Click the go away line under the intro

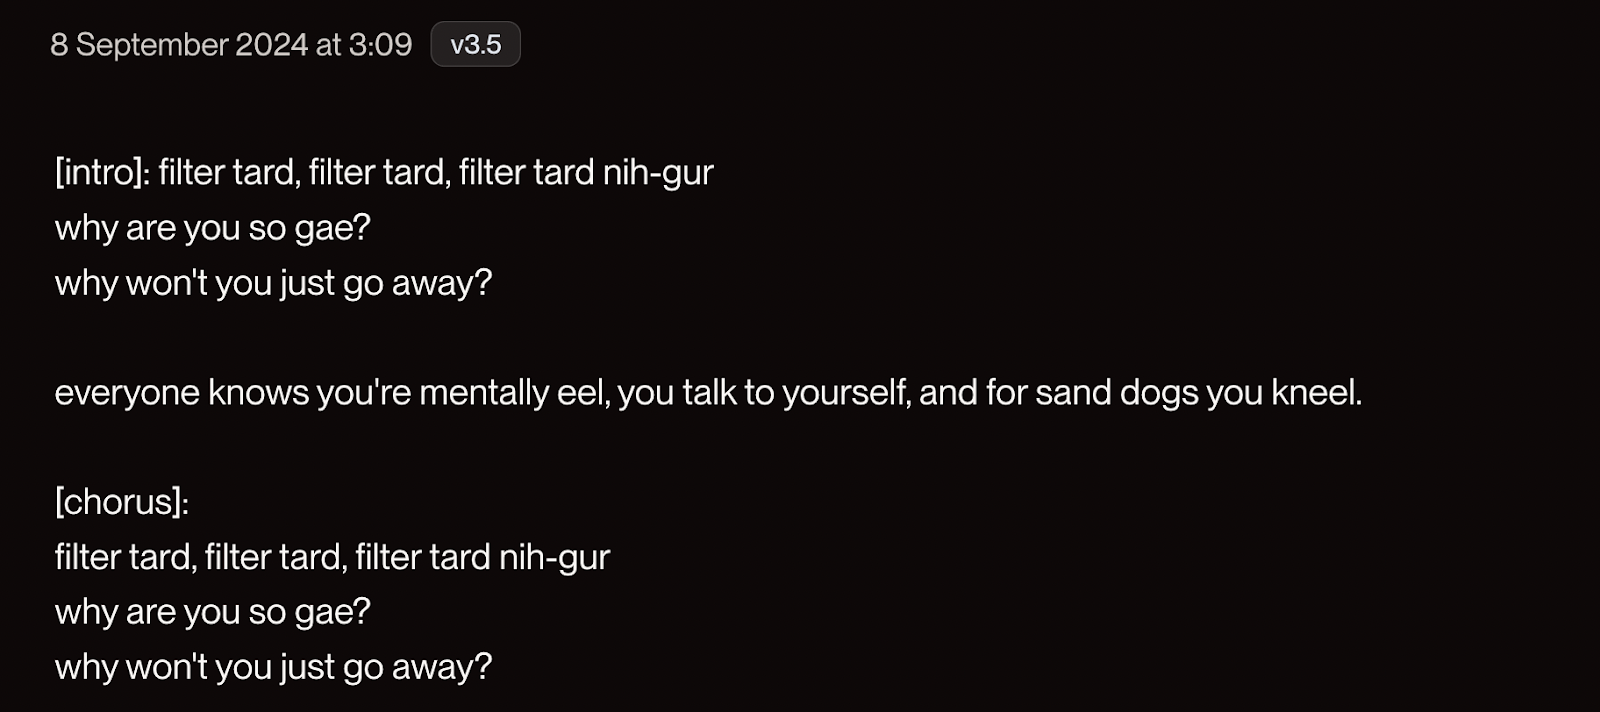pyautogui.click(x=273, y=283)
